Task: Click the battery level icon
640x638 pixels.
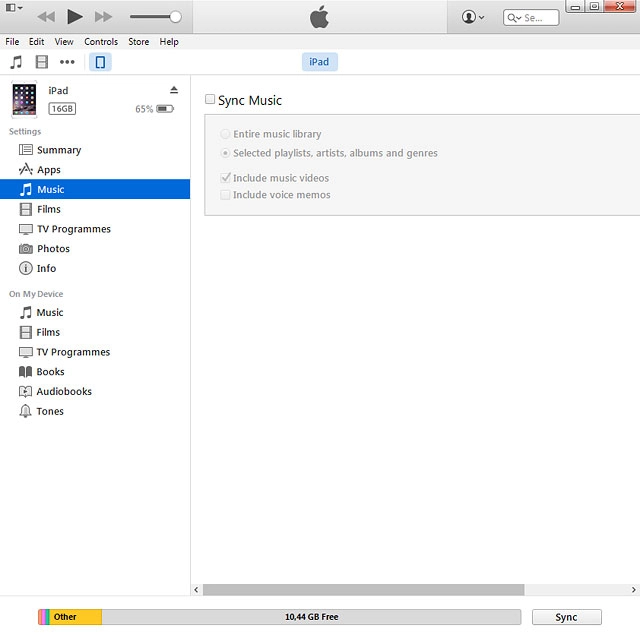Action: coord(165,109)
